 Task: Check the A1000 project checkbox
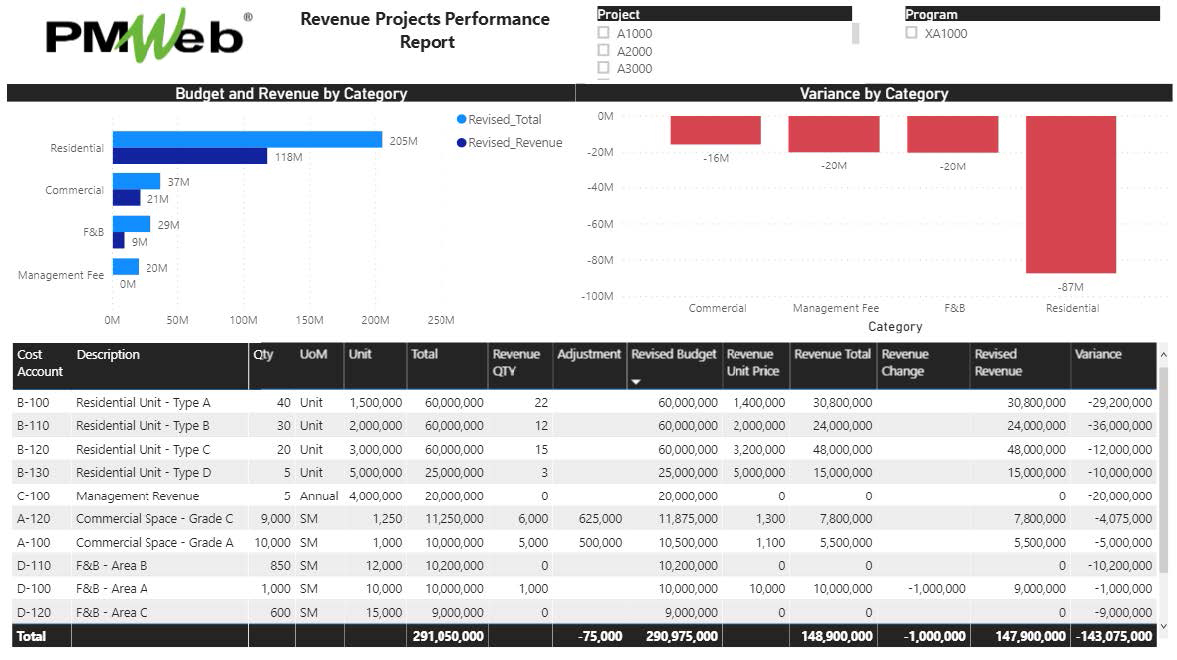[x=604, y=33]
